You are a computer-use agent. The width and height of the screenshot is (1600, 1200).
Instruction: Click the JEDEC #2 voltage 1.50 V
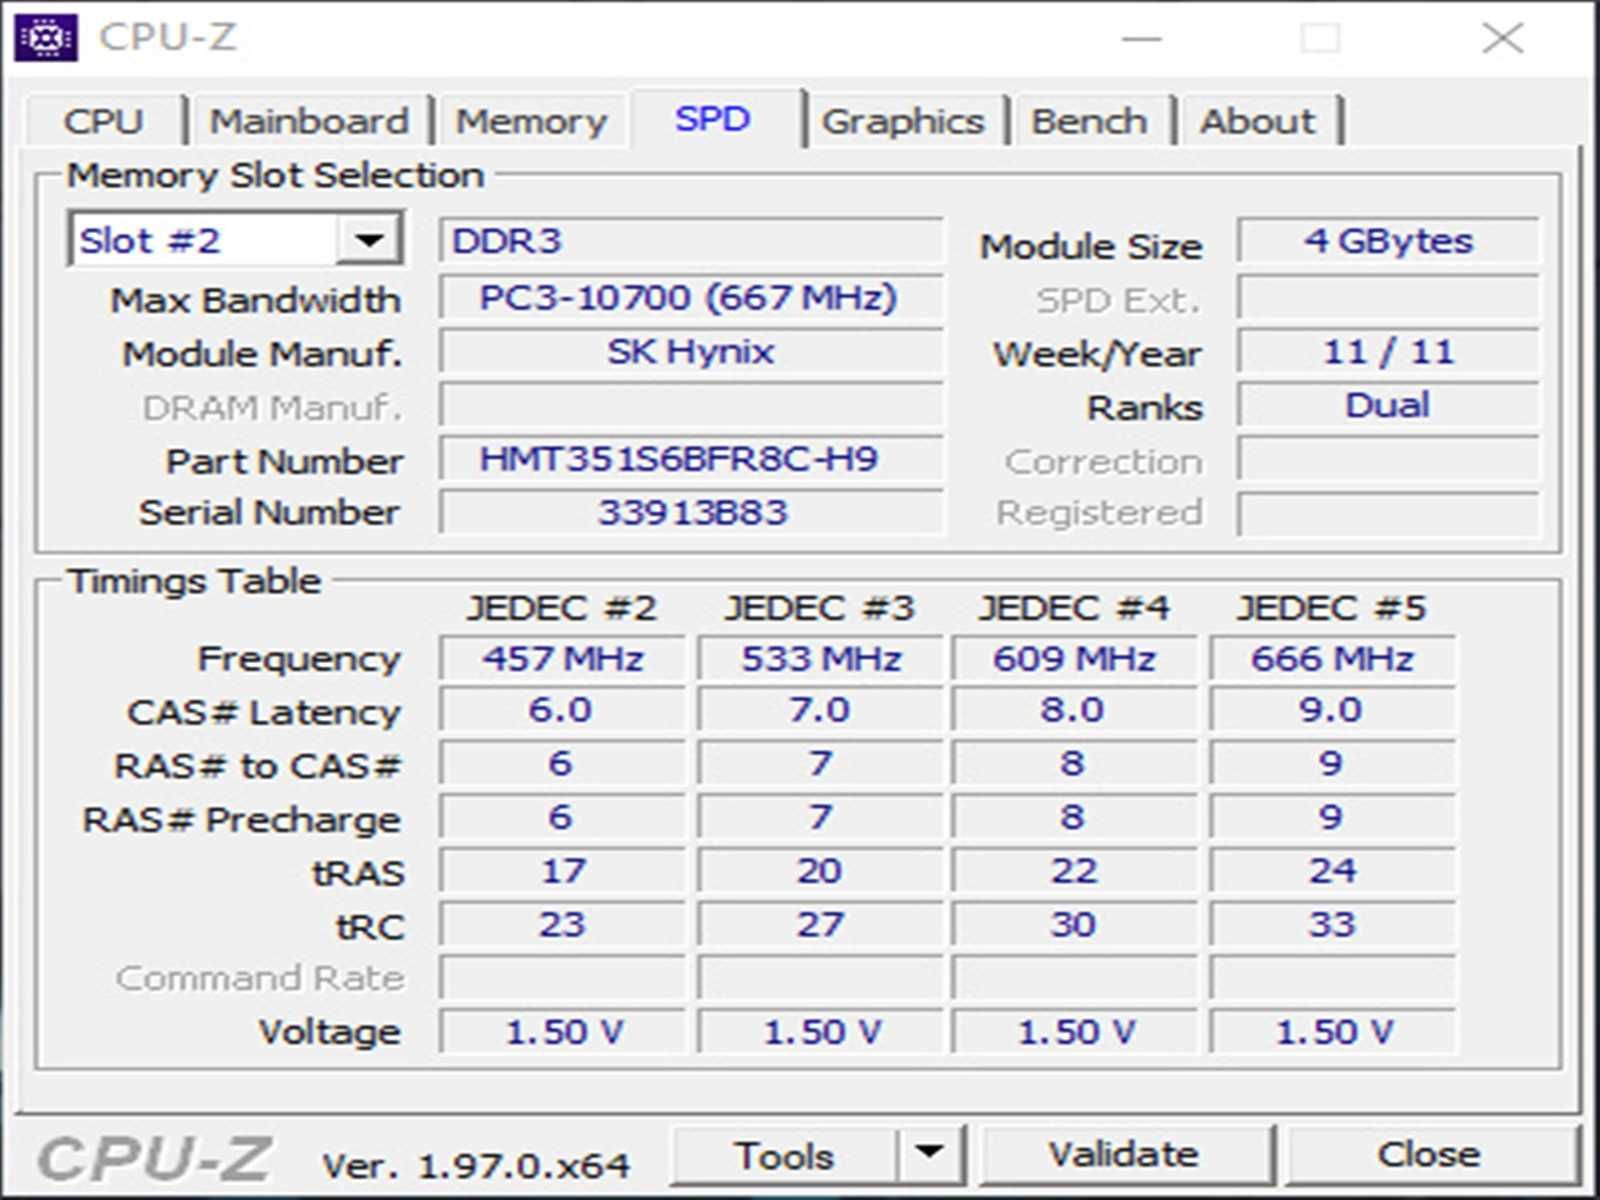click(x=563, y=1031)
